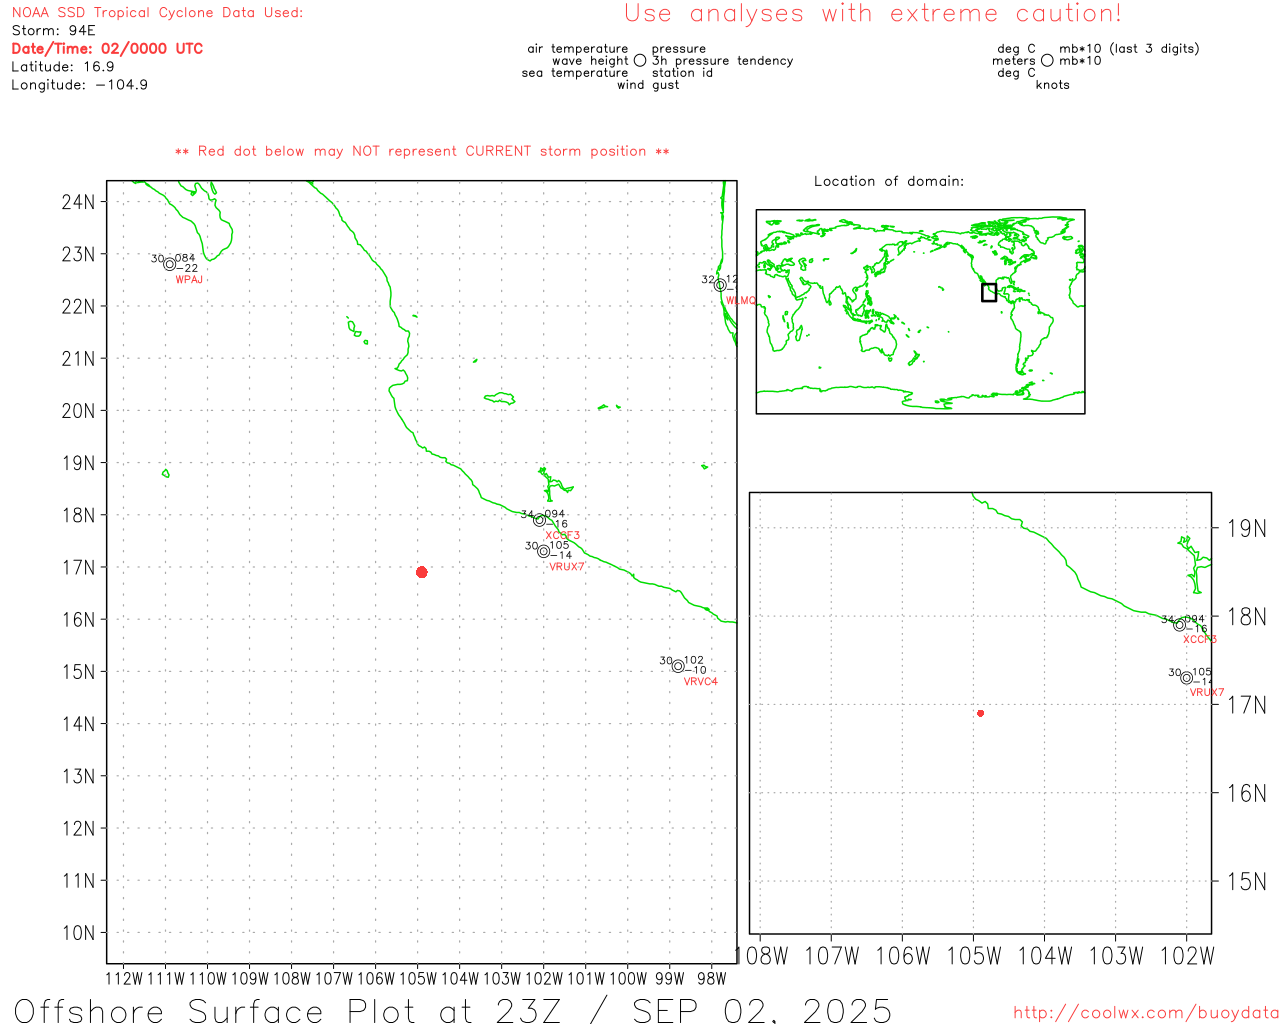Image resolution: width=1280 pixels, height=1024 pixels.
Task: Select the VRVC4 station circle marker
Action: (x=678, y=666)
